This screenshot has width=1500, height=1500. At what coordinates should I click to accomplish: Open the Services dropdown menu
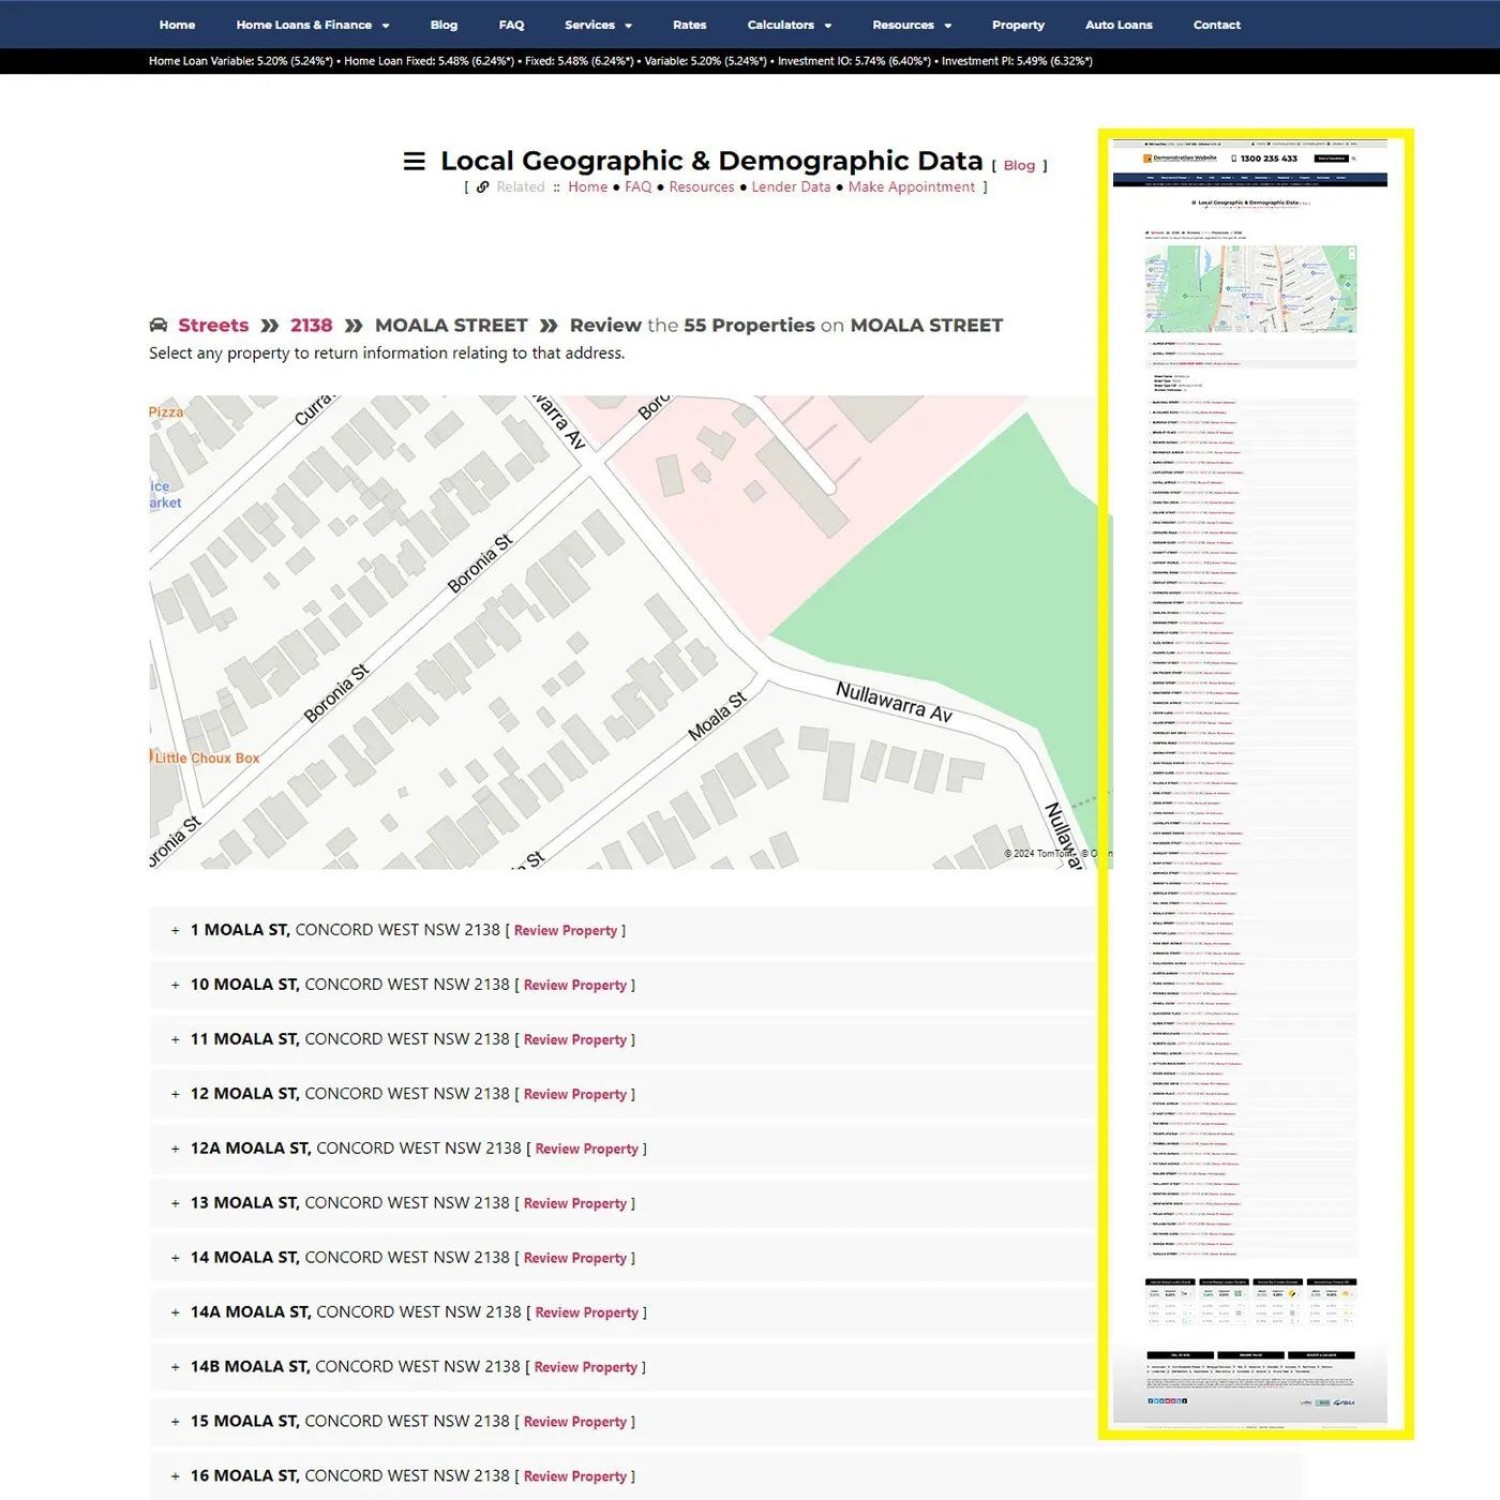[x=598, y=25]
